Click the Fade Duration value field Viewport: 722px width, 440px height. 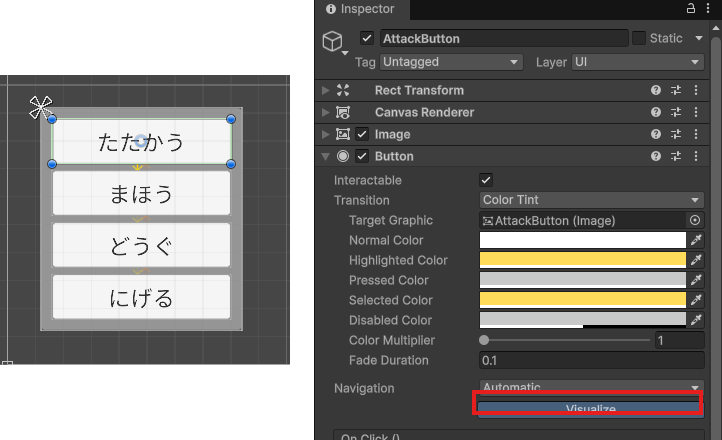[592, 360]
